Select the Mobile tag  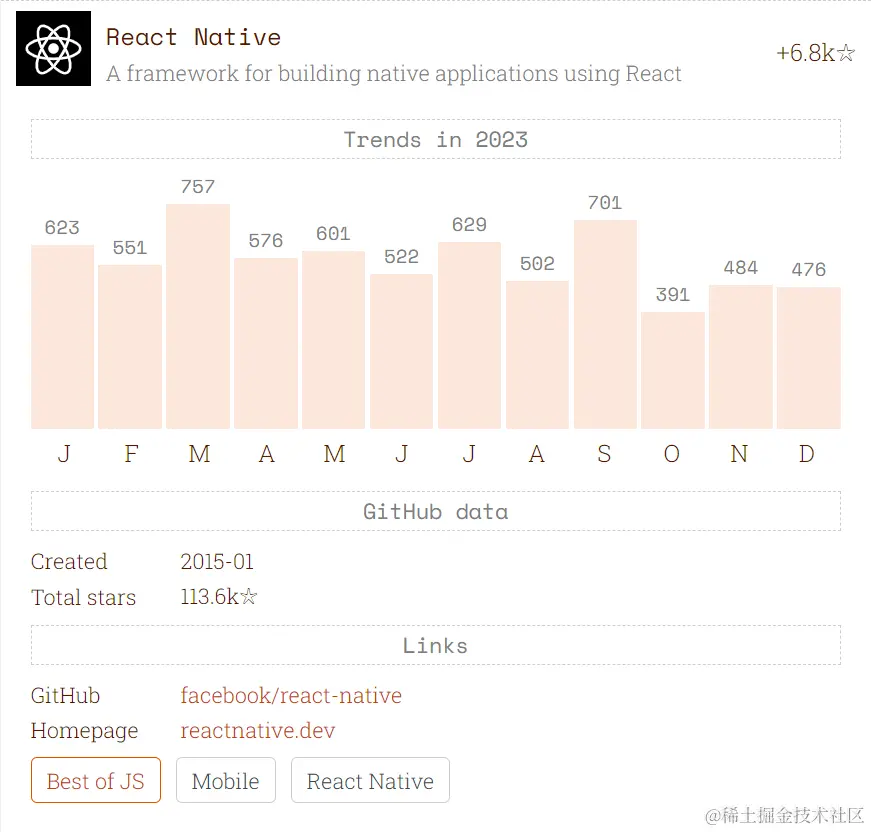point(226,780)
